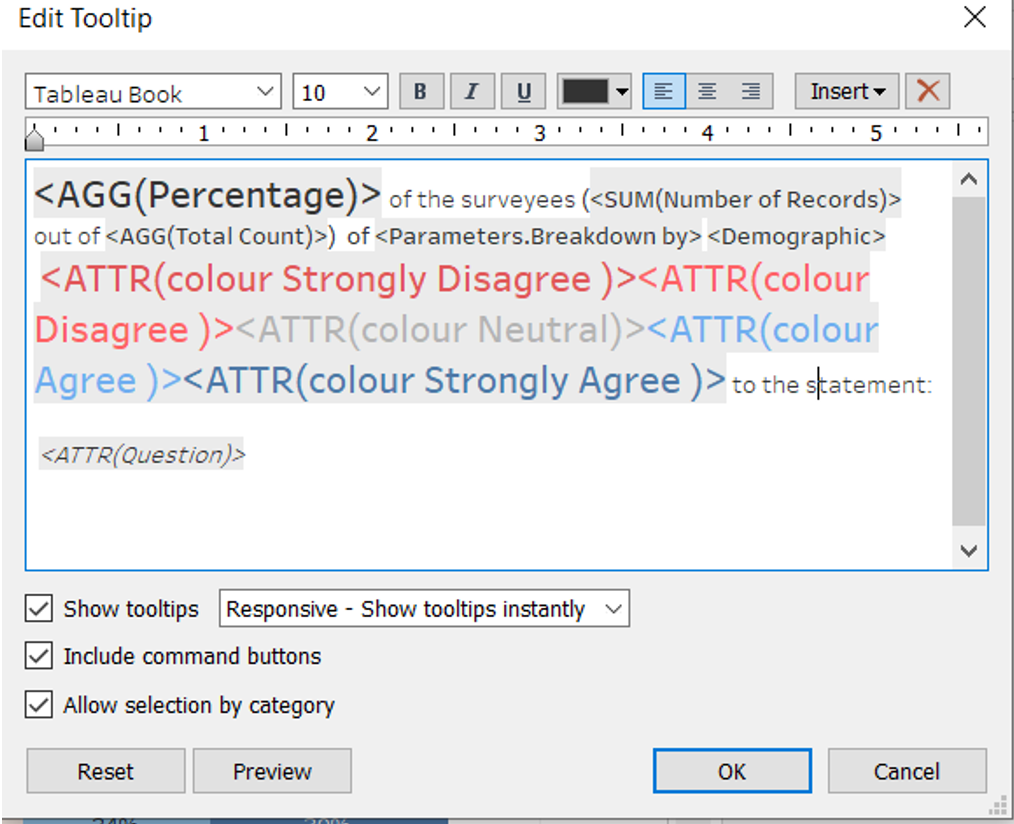Close the Edit Tooltip dialog
Screen dimensions: 1014x824
pyautogui.click(x=973, y=17)
